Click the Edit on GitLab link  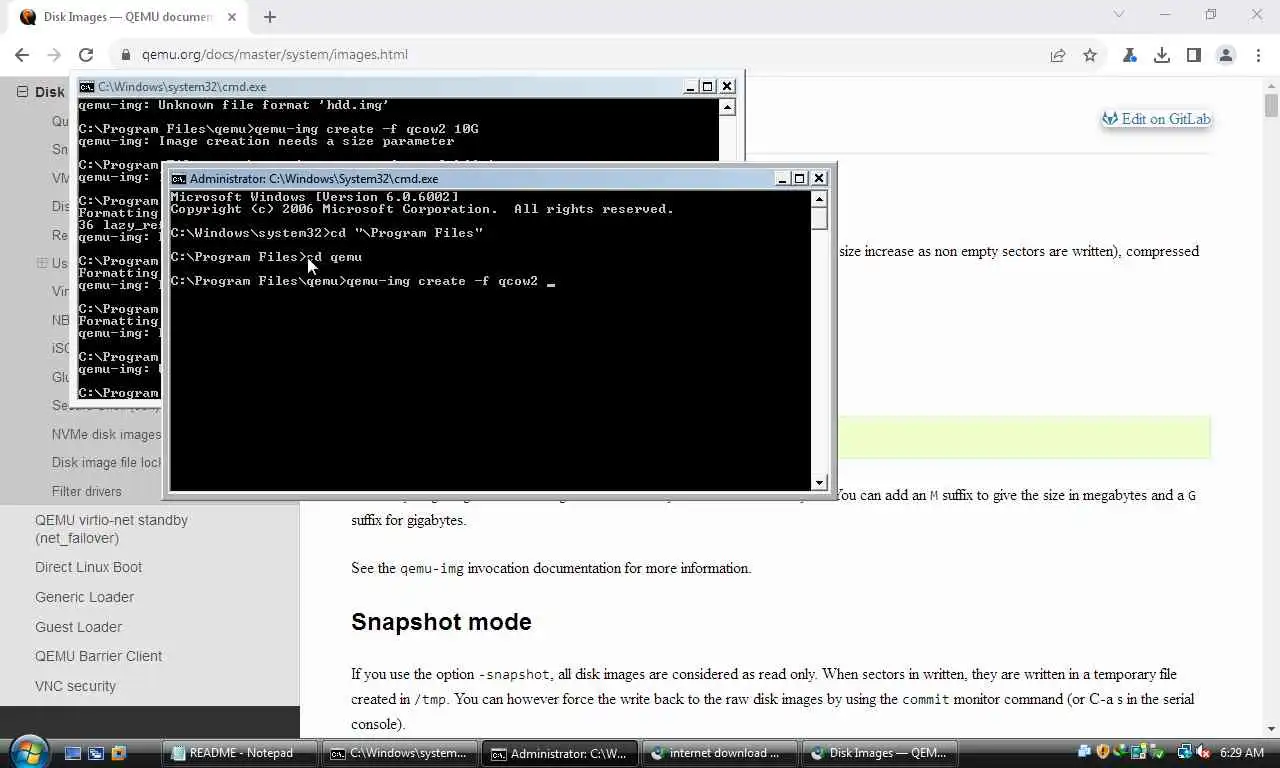pos(1156,118)
